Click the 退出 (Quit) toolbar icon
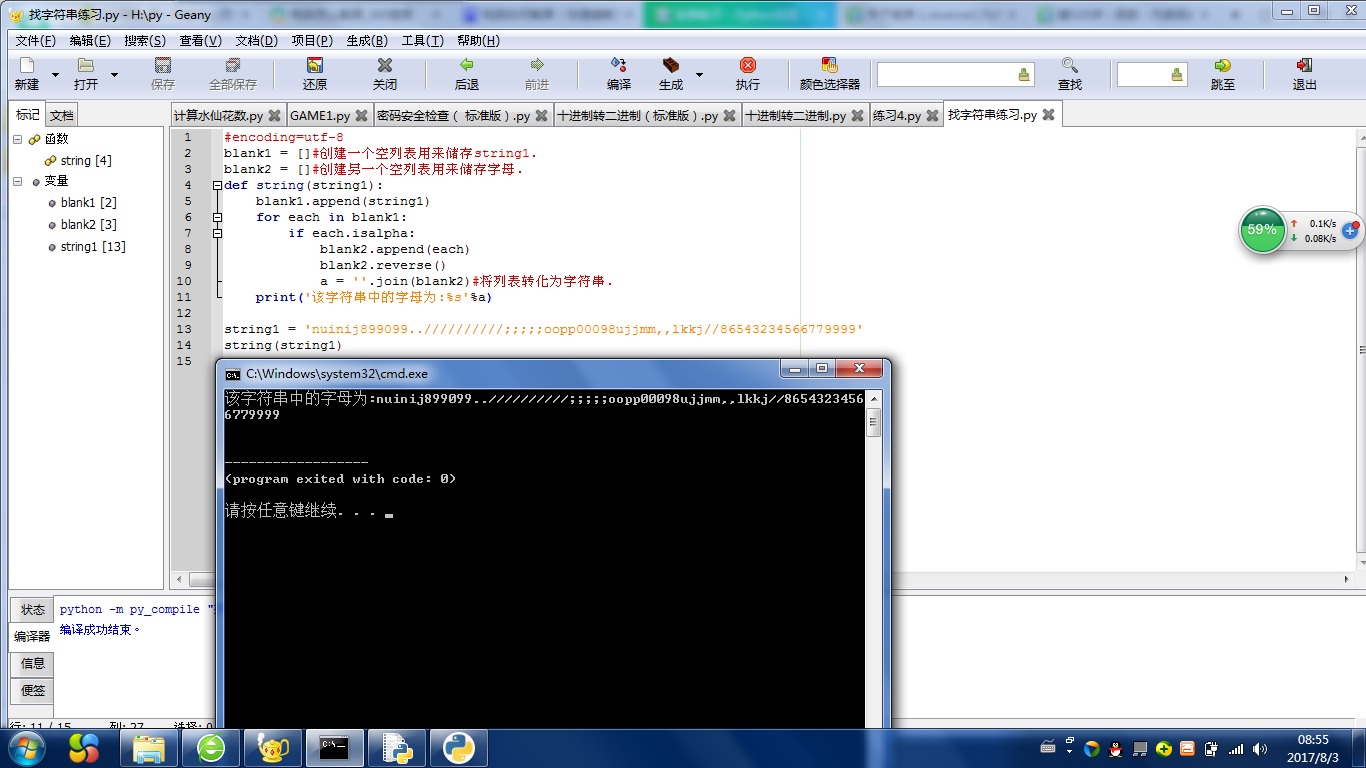The image size is (1366, 768). [x=1304, y=67]
